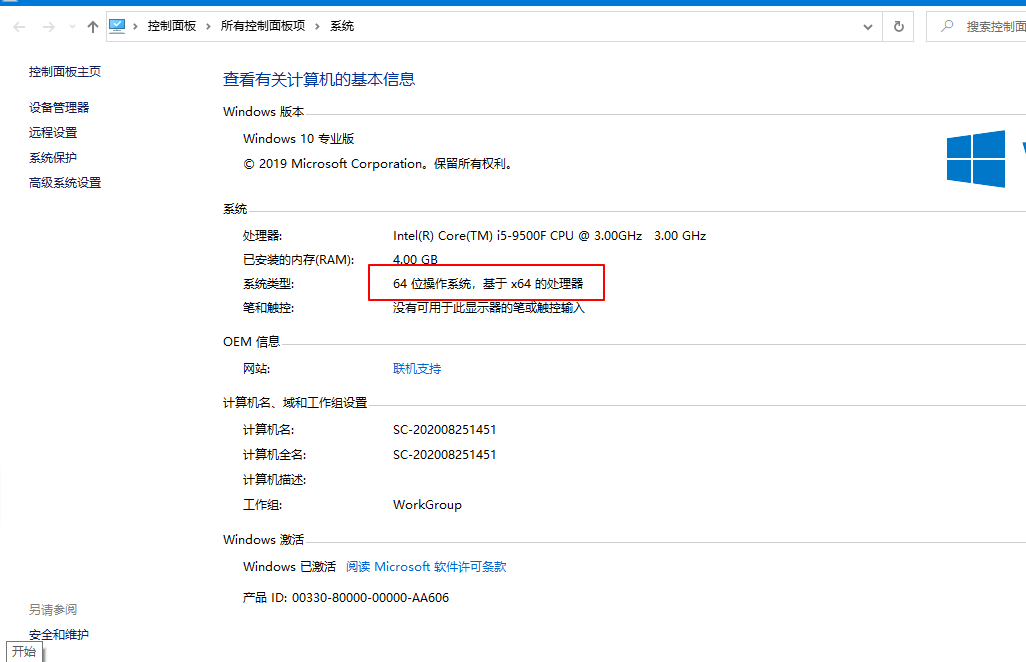The width and height of the screenshot is (1026, 662).
Task: Click the up-one-level arrow
Action: tap(93, 27)
